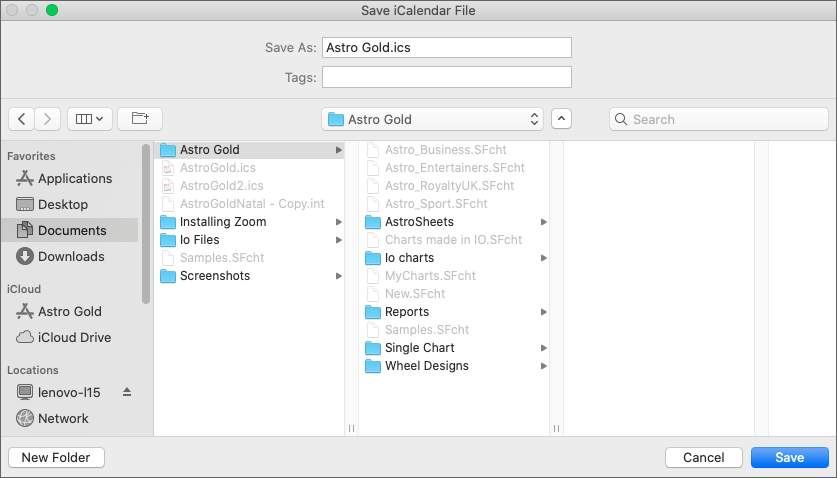The height and width of the screenshot is (478, 837).
Task: Click the AstroGold2.ics file
Action: pos(249,186)
